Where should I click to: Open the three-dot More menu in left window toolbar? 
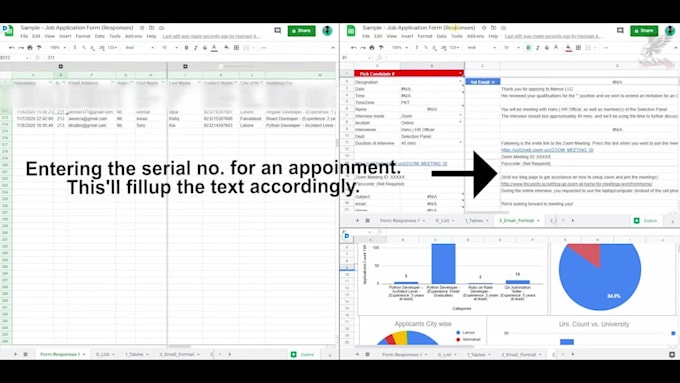pos(264,47)
